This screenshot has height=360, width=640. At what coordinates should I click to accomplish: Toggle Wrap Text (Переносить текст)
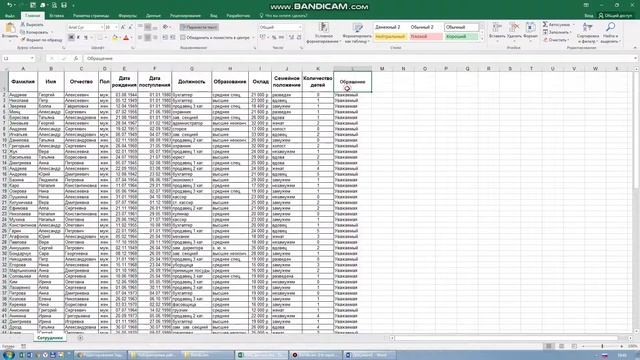(x=199, y=27)
